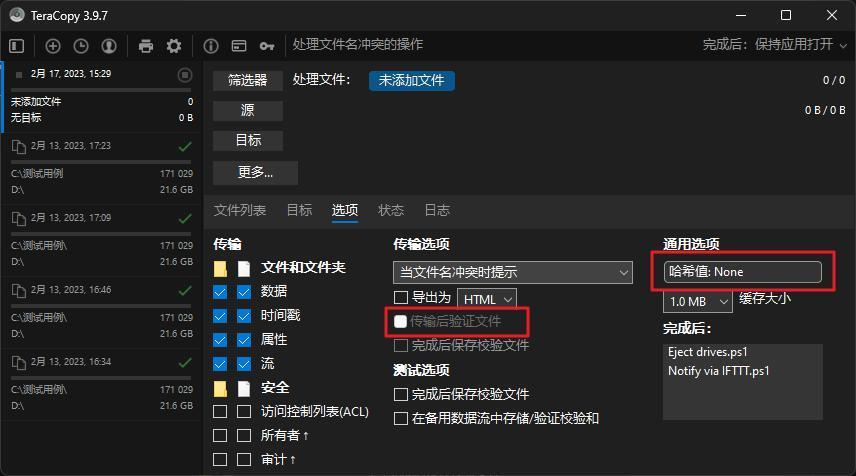The width and height of the screenshot is (856, 476).
Task: Toggle the side panel layout icon
Action: (x=17, y=46)
